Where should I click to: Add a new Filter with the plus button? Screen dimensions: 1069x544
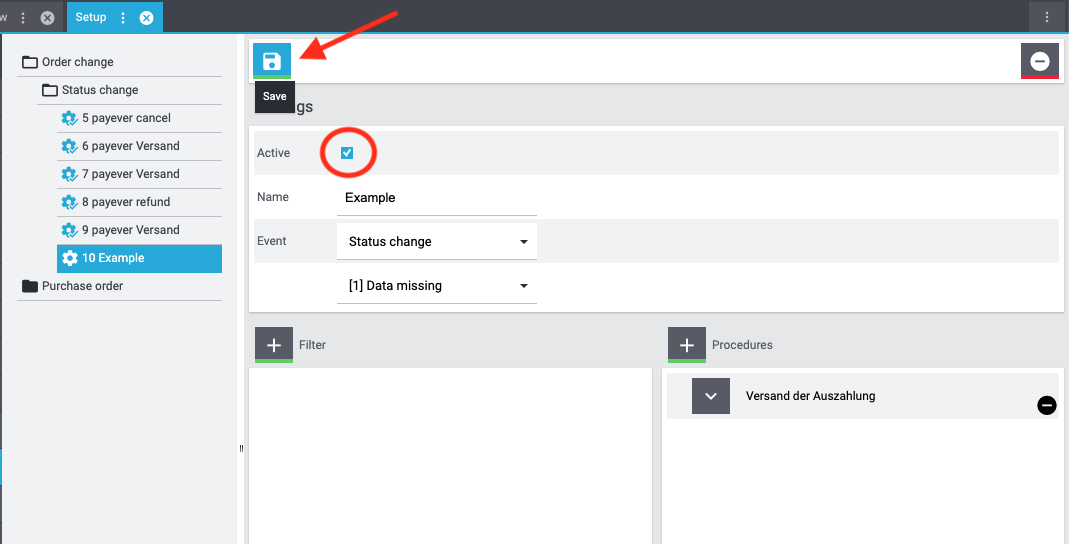(274, 345)
